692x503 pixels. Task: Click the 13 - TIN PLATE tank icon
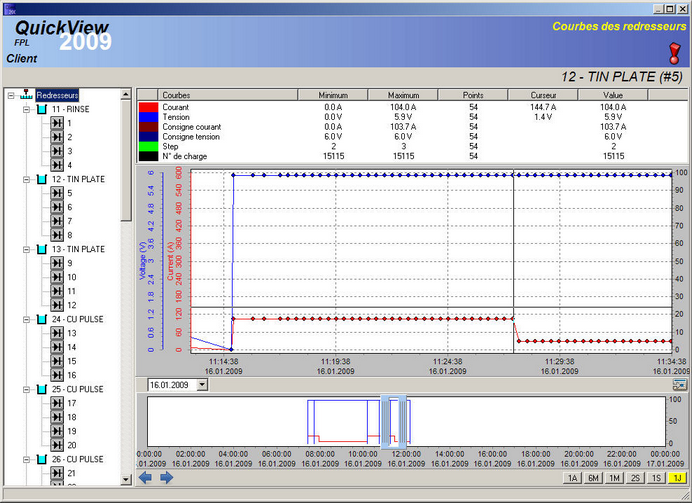(41, 249)
